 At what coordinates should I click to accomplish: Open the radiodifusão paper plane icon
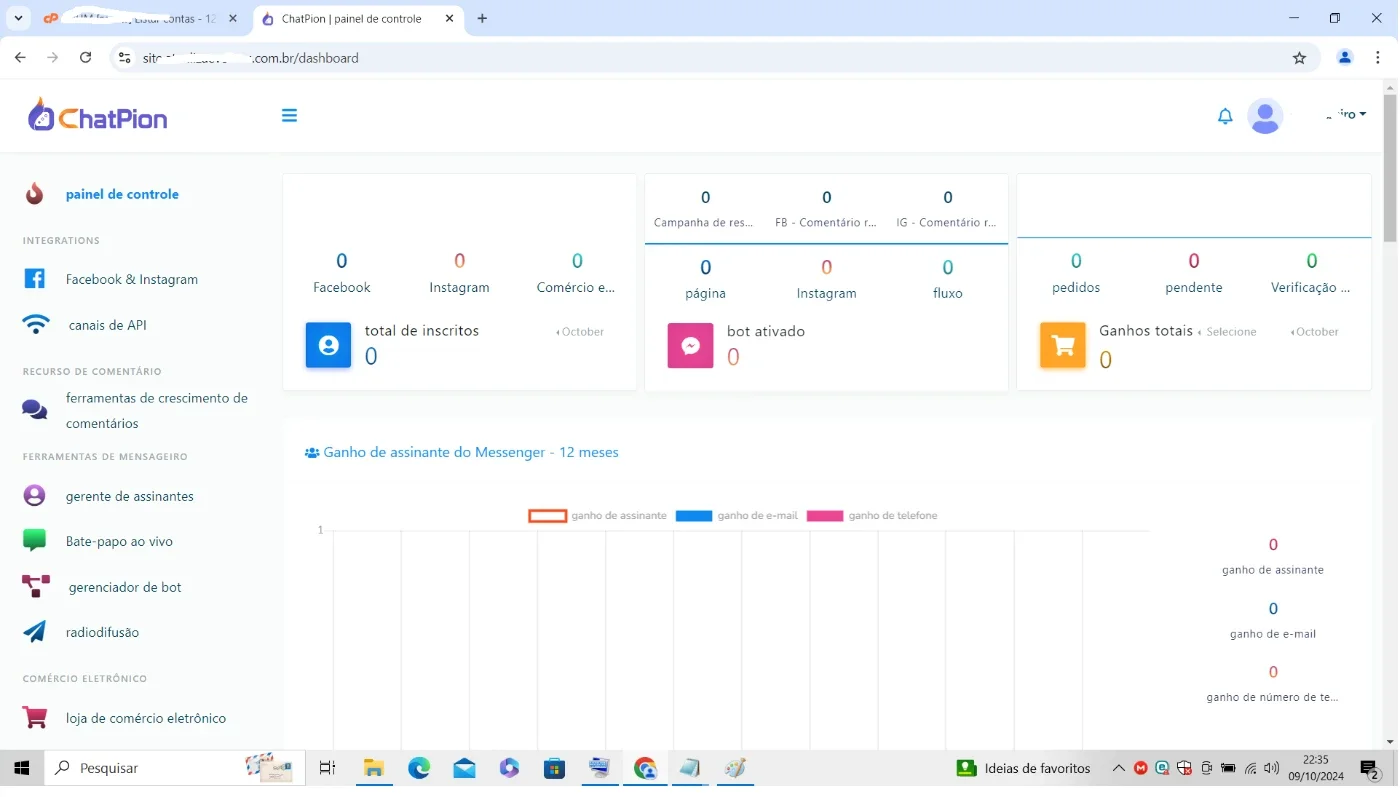tap(35, 632)
